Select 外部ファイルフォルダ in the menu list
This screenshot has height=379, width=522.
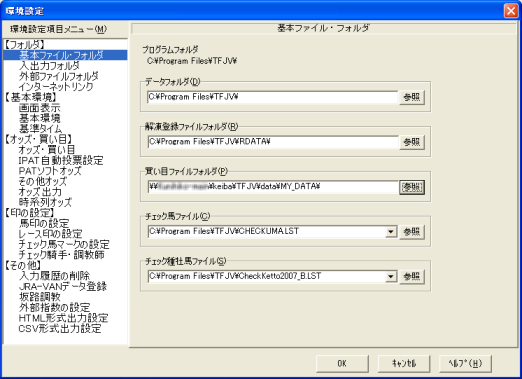click(59, 76)
